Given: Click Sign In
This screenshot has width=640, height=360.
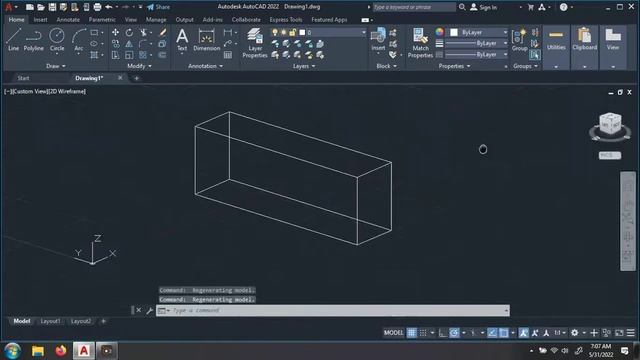Looking at the screenshot, I should [484, 7].
